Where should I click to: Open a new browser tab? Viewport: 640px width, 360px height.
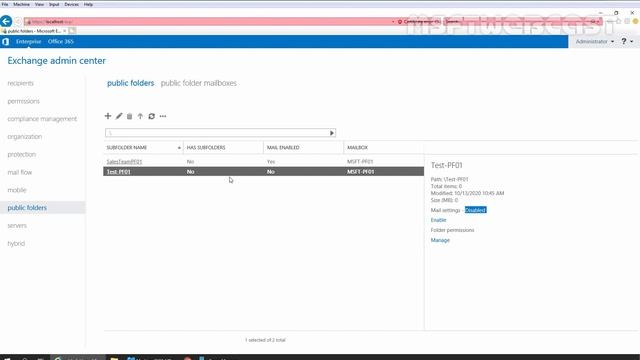[72, 31]
